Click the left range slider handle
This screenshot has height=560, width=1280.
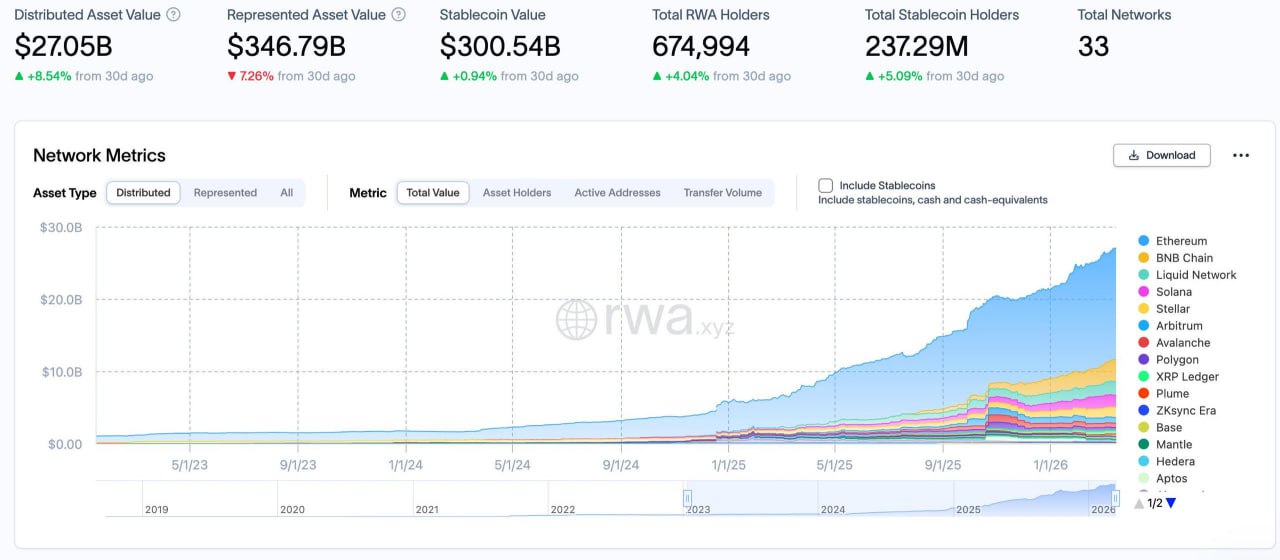click(688, 497)
